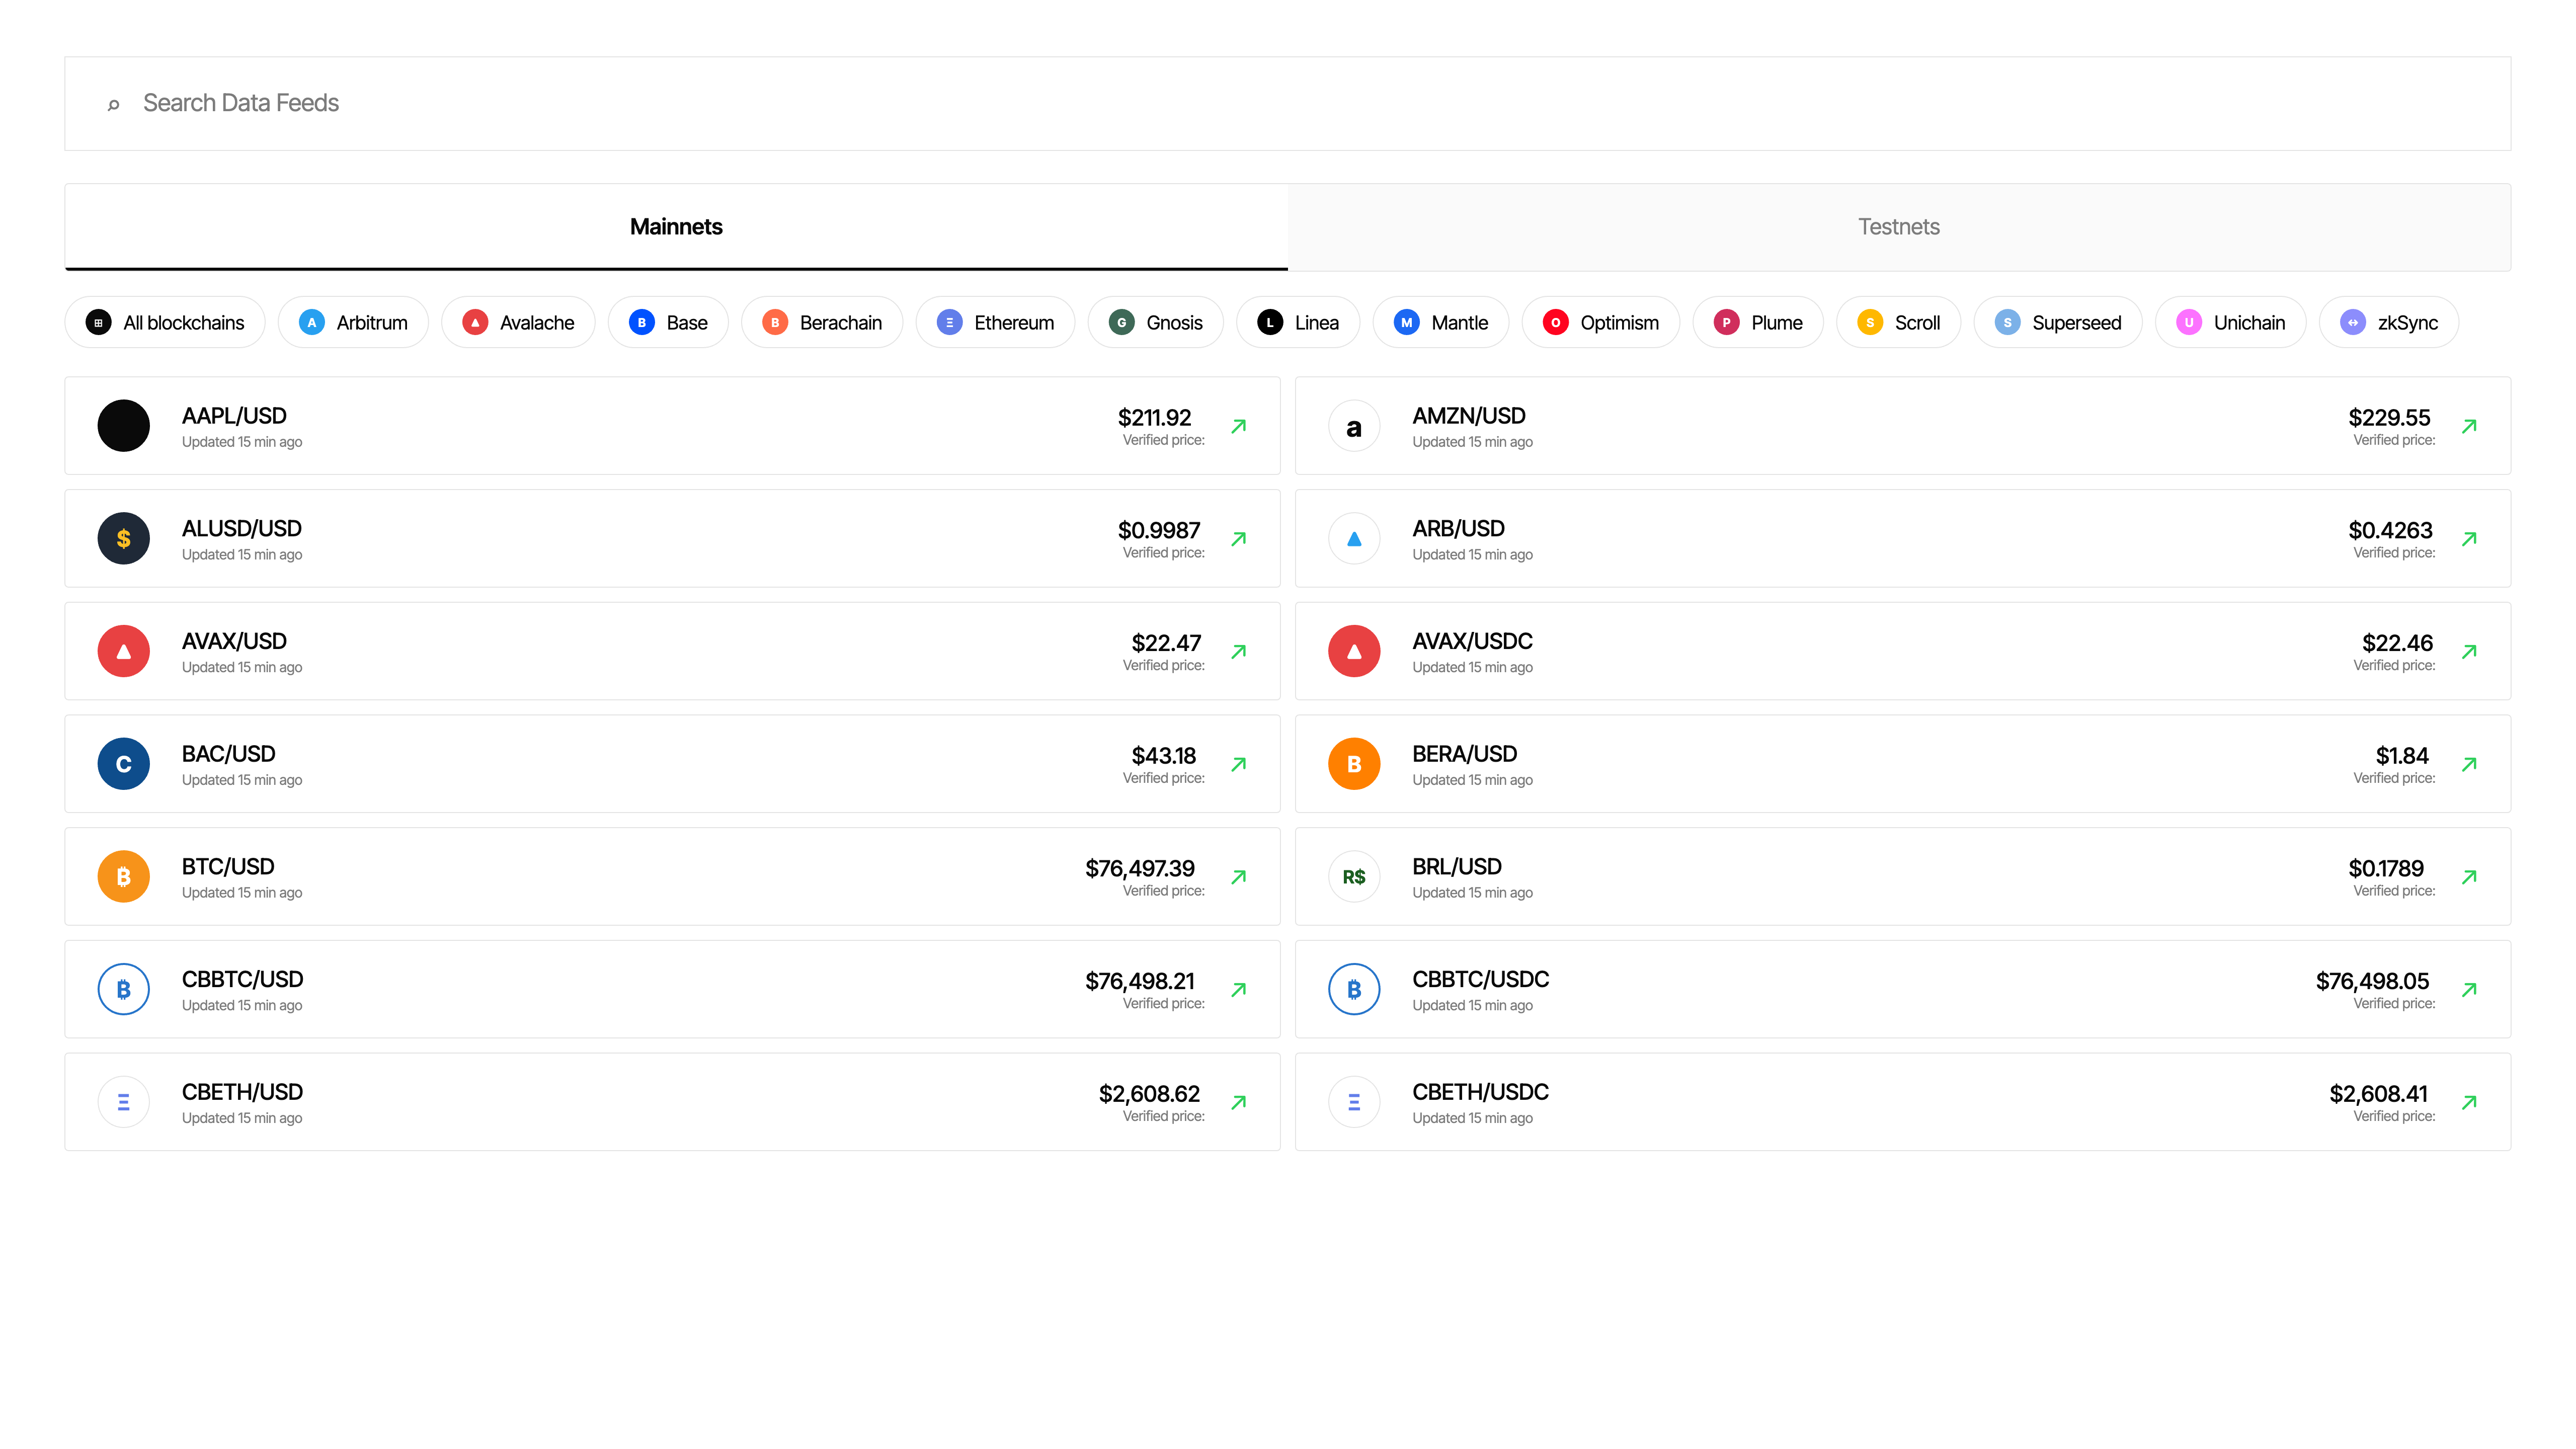Open the CBETH/USD feed arrow
Viewport: 2576px width, 1449px height.
pos(1239,1102)
